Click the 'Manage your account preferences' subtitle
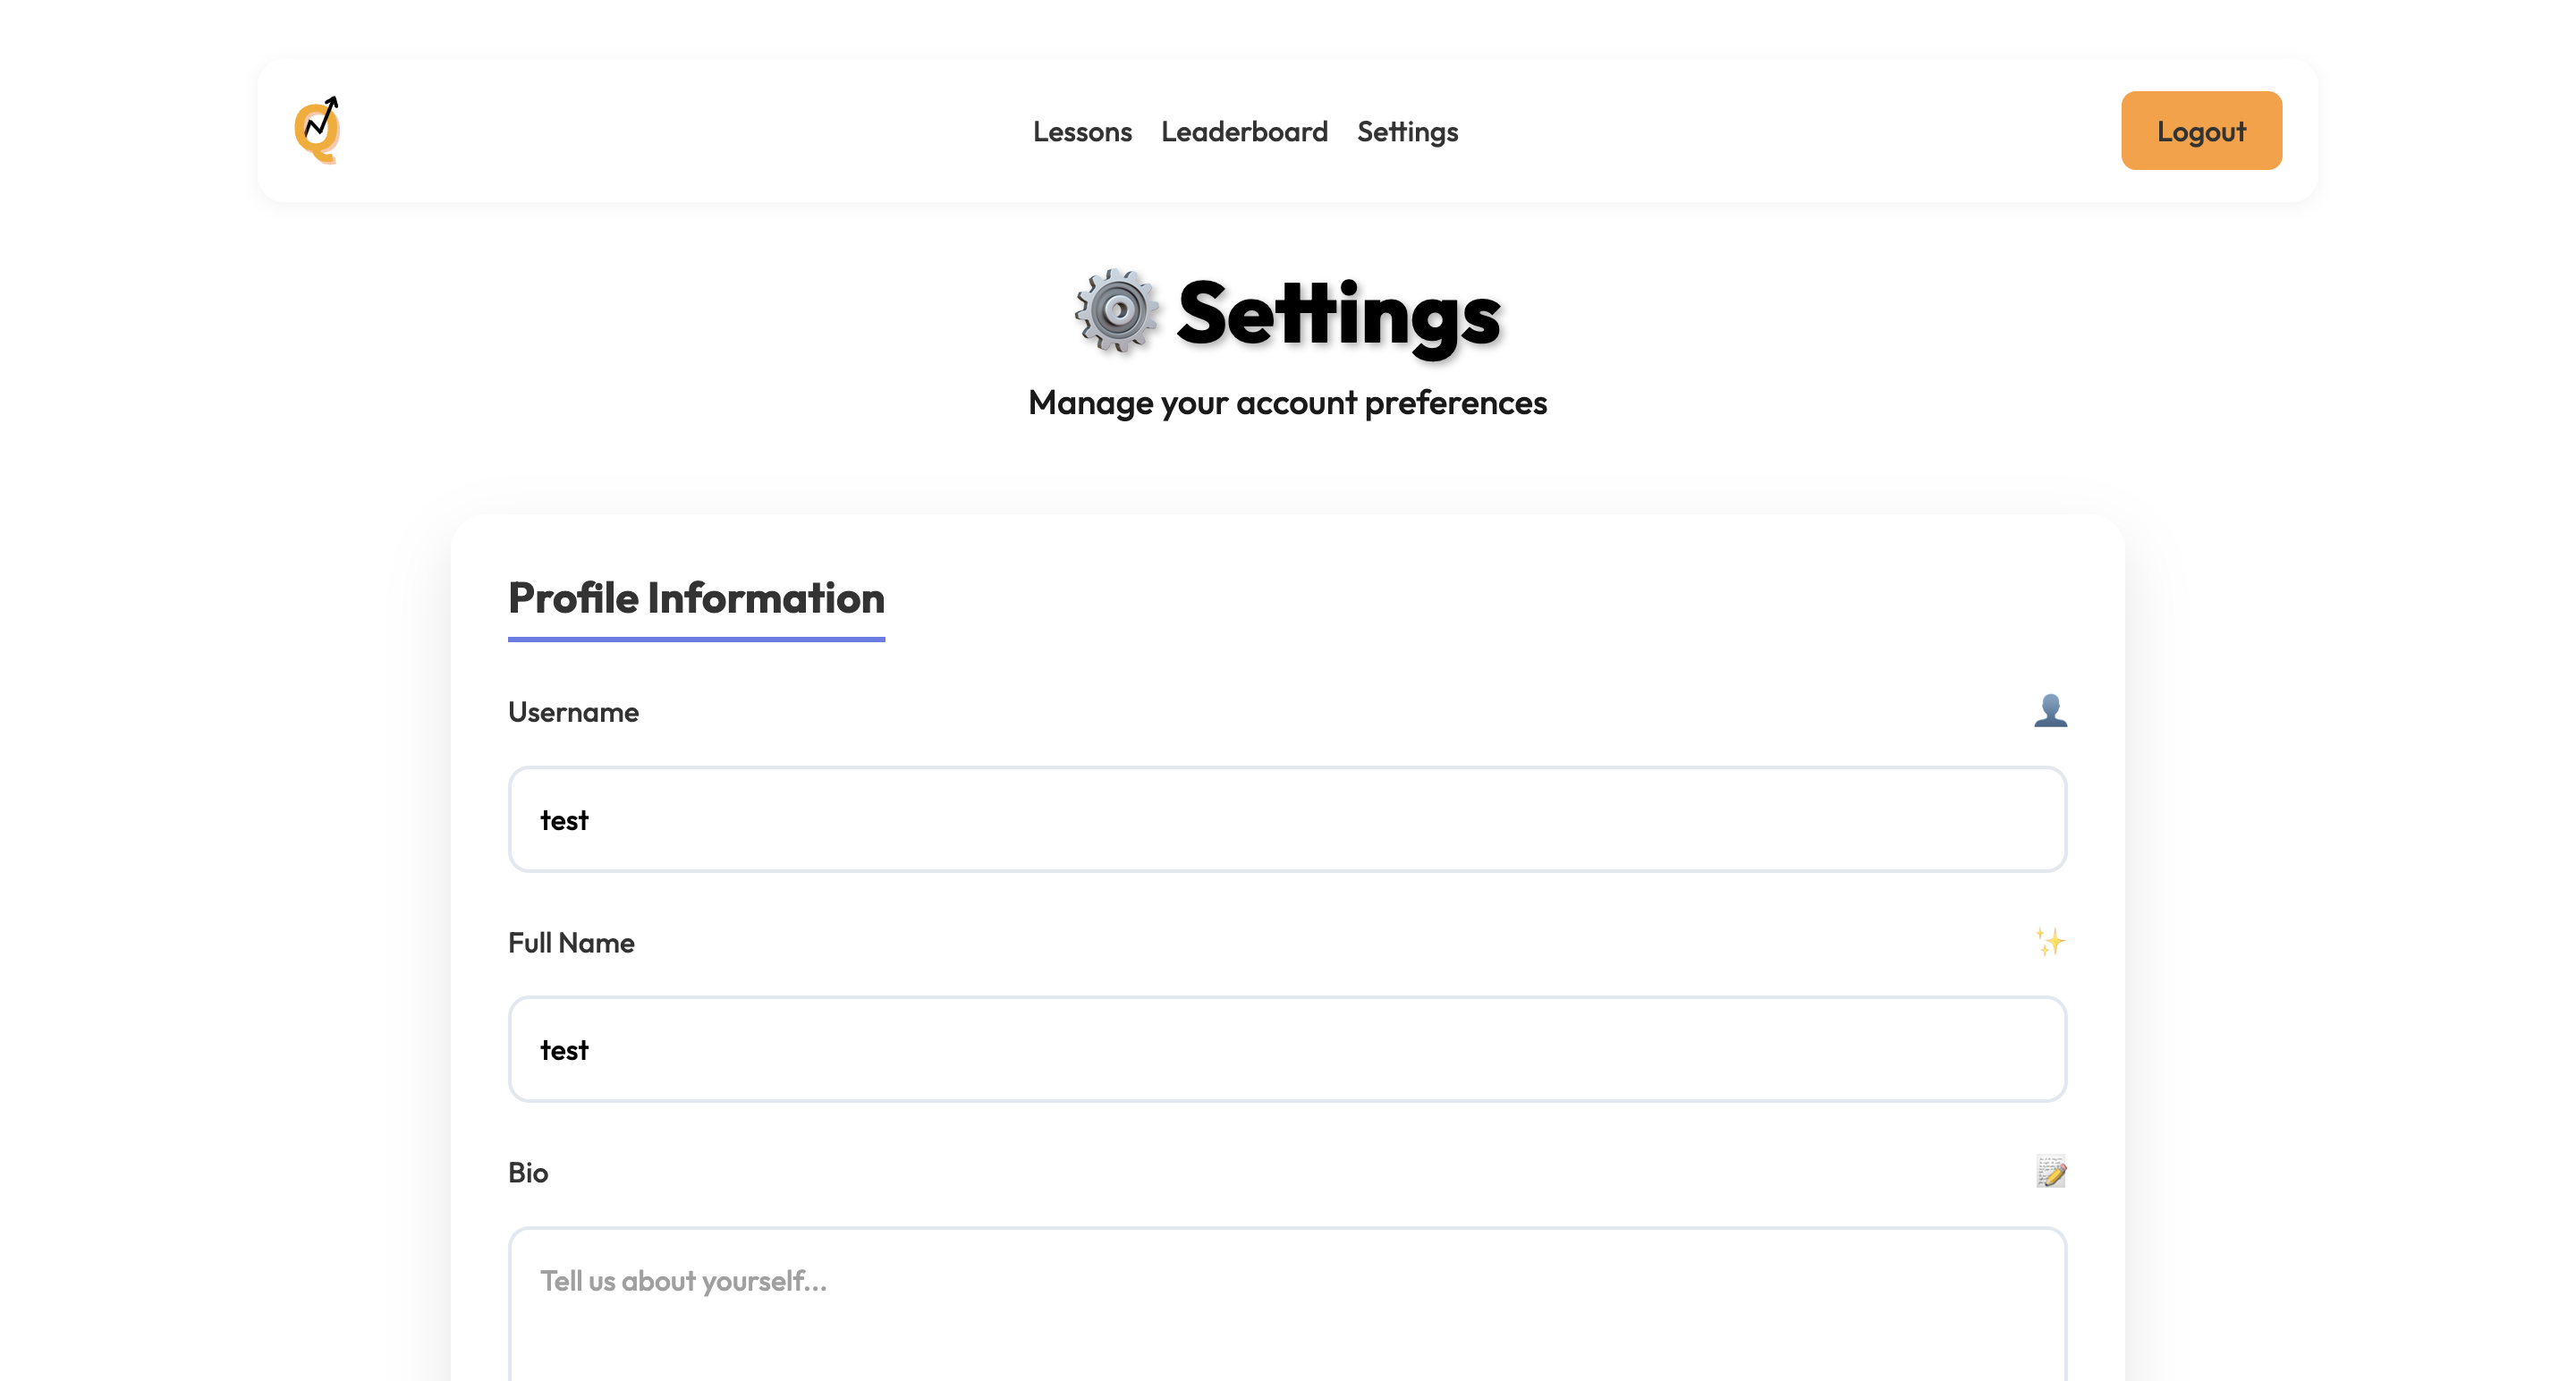This screenshot has width=2576, height=1381. tap(1287, 403)
